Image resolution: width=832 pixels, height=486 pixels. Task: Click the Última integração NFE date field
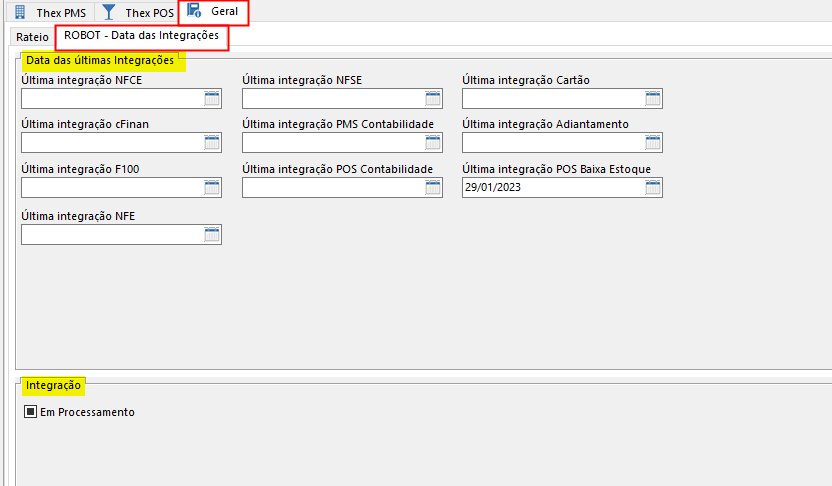pyautogui.click(x=111, y=234)
